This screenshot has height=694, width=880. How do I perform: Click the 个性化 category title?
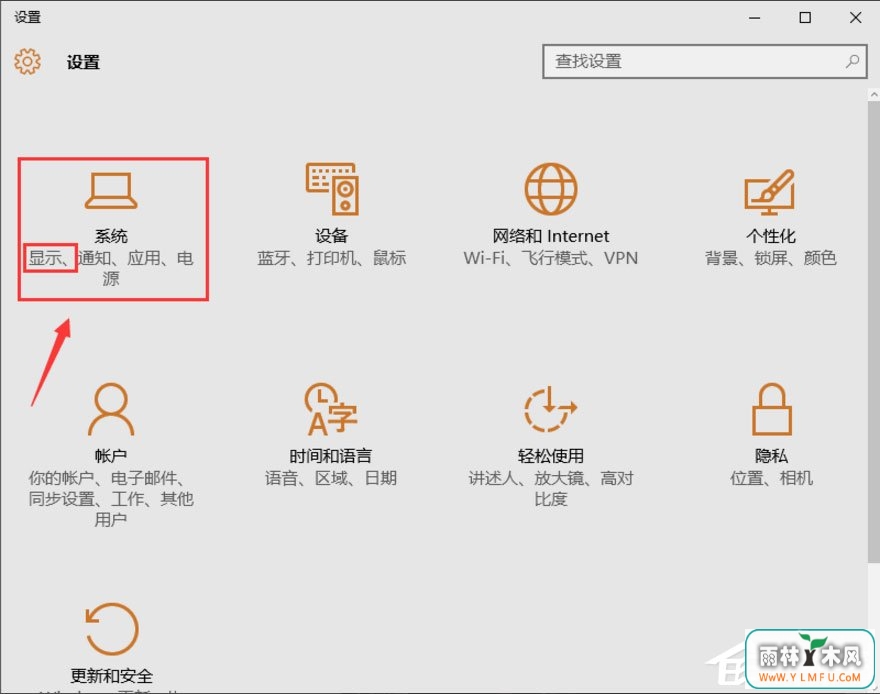(771, 236)
